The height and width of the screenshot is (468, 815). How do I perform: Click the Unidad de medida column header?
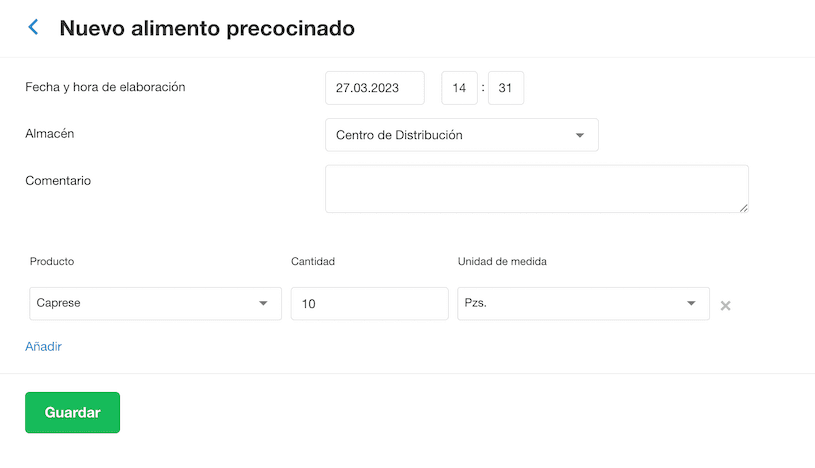[x=502, y=262]
